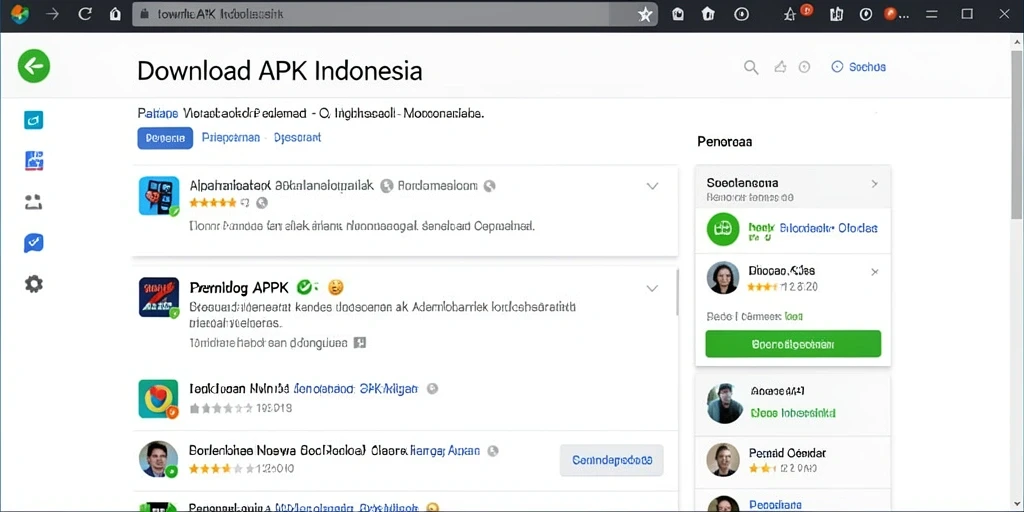
Task: Open the search magnifier icon in header
Action: click(752, 67)
